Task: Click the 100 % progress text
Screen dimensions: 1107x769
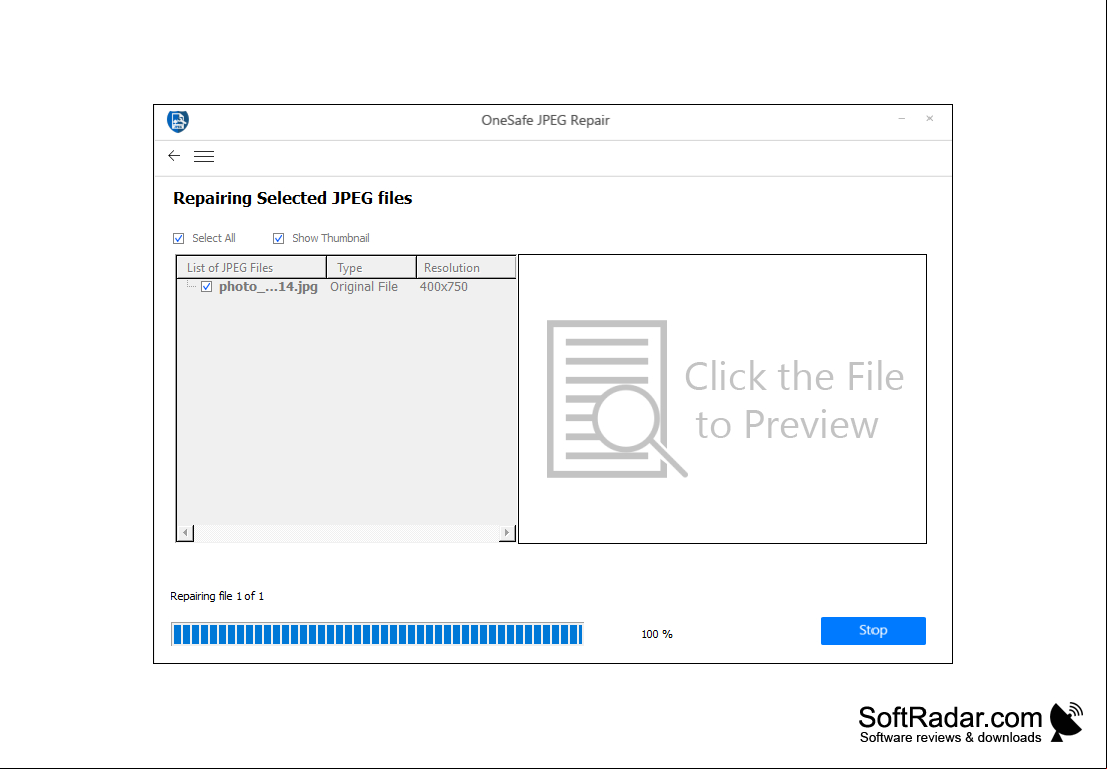Action: [657, 634]
